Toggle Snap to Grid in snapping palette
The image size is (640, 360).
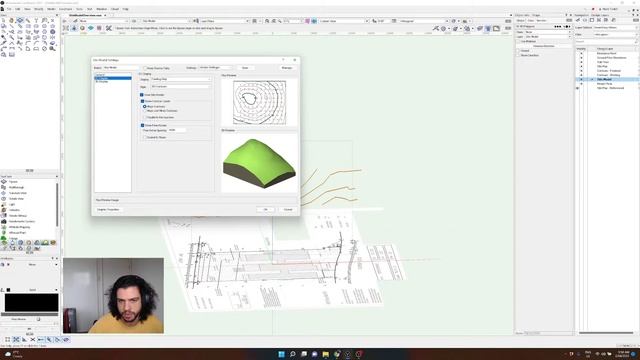8,340
